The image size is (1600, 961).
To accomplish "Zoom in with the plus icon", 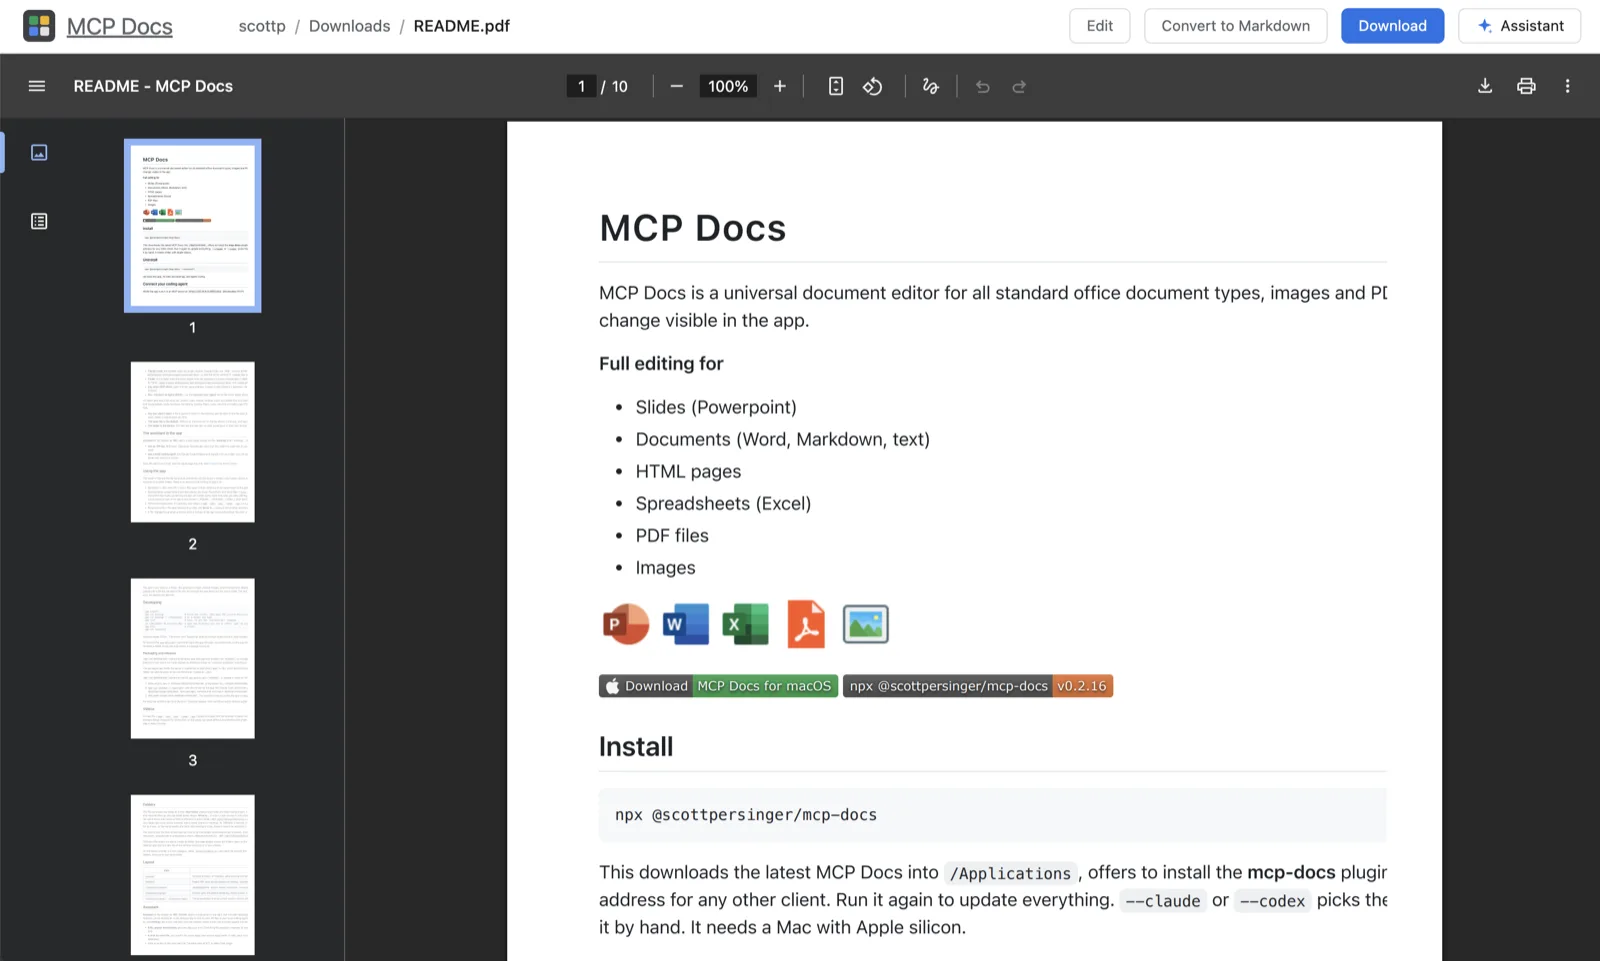I will pos(780,86).
